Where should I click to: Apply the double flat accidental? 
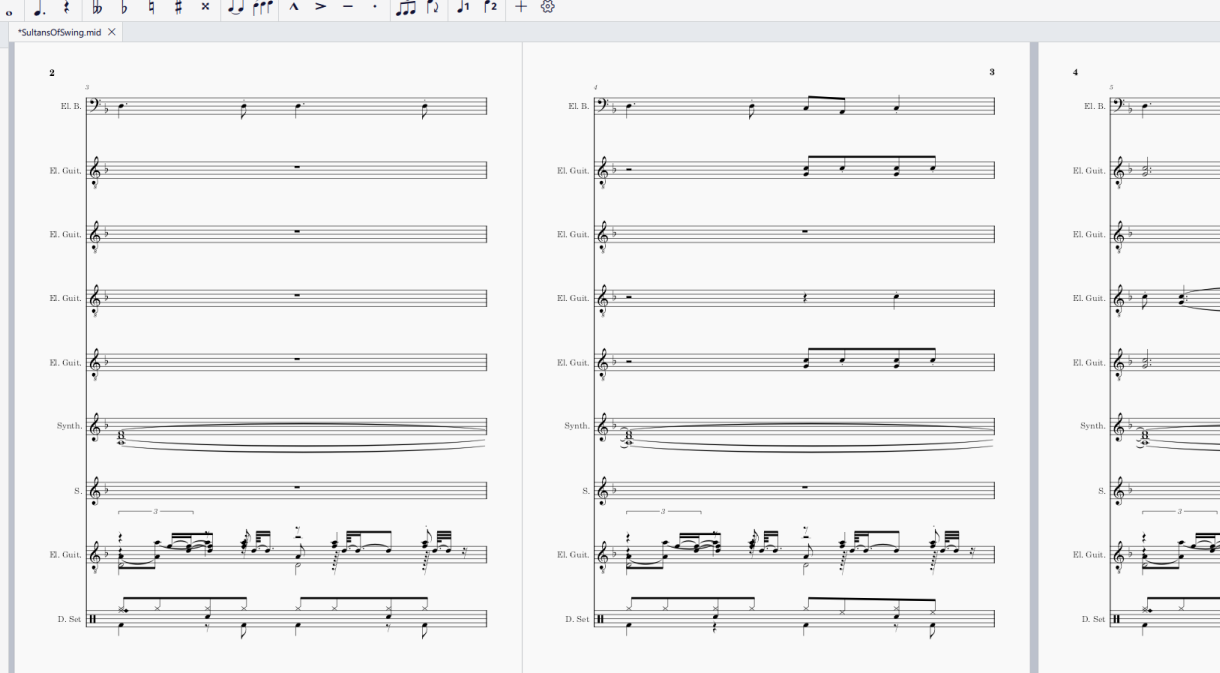[97, 7]
